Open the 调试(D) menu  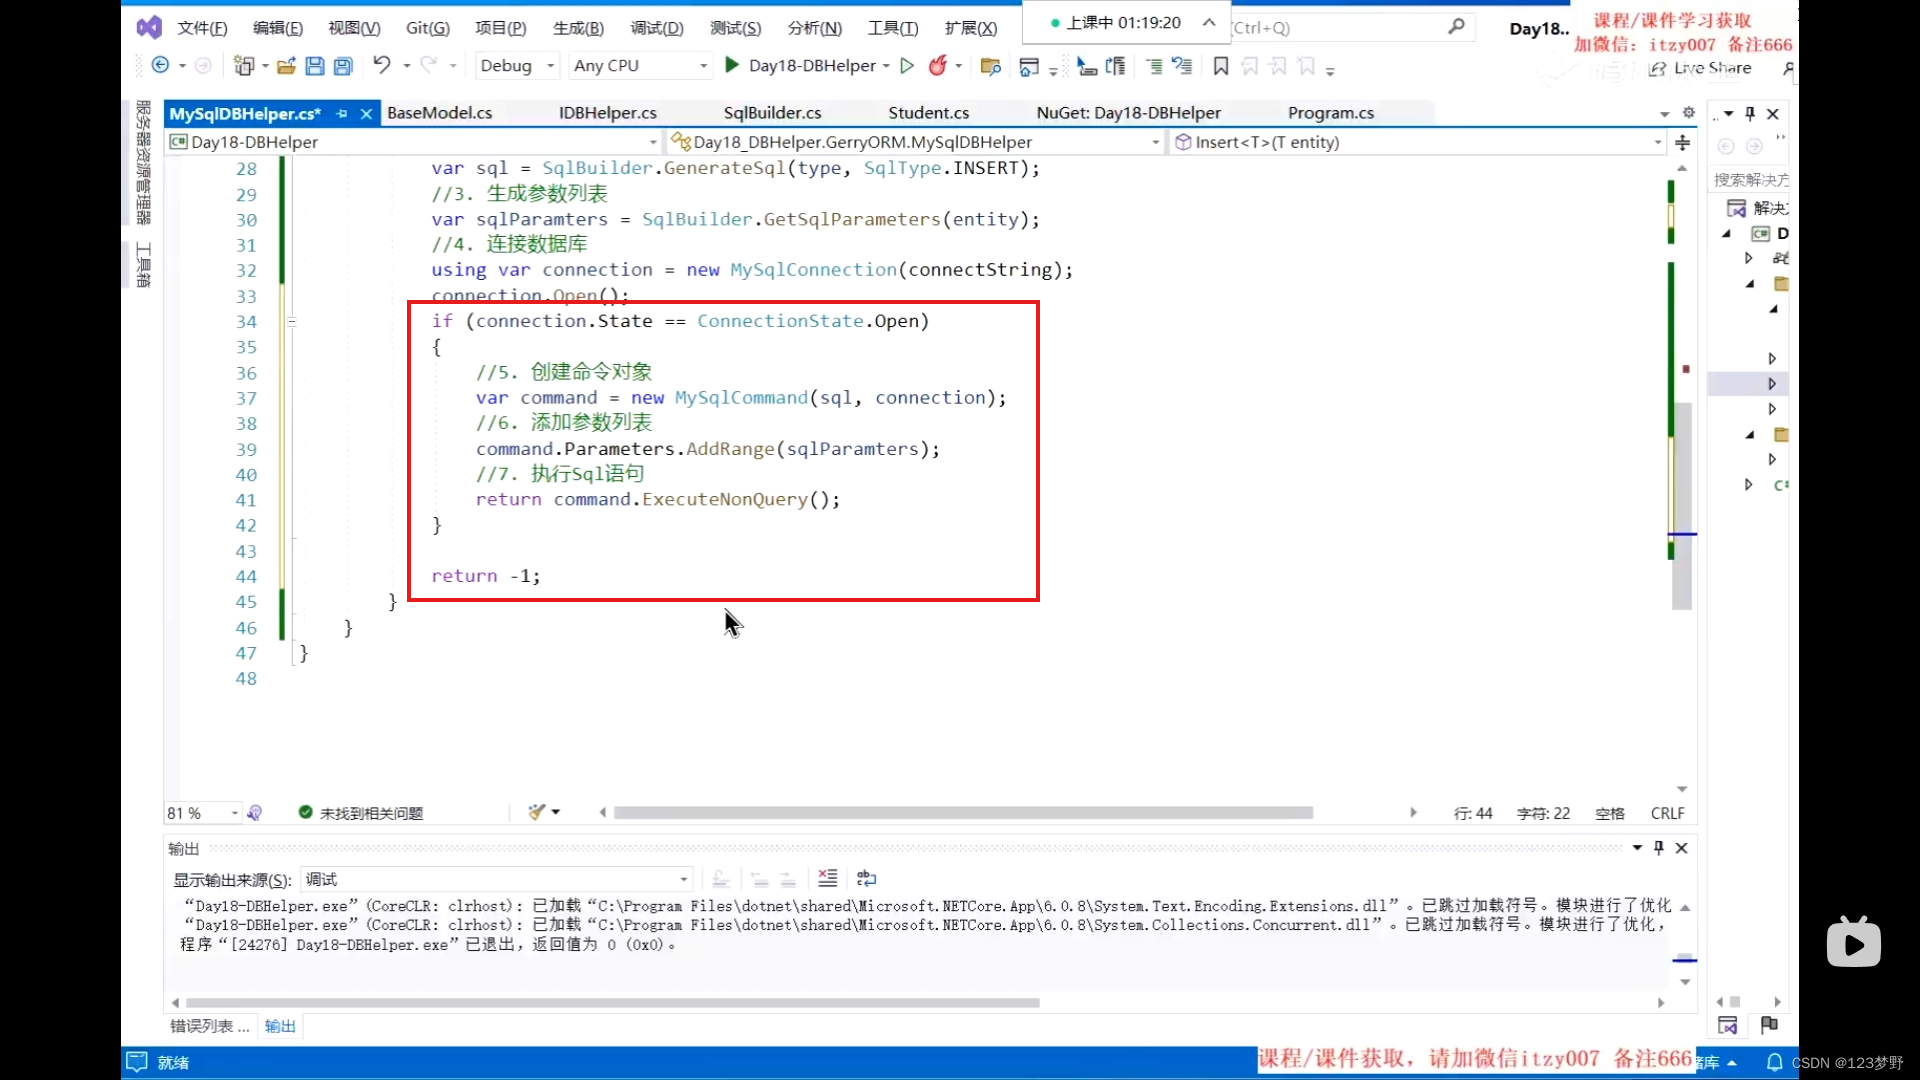656,28
